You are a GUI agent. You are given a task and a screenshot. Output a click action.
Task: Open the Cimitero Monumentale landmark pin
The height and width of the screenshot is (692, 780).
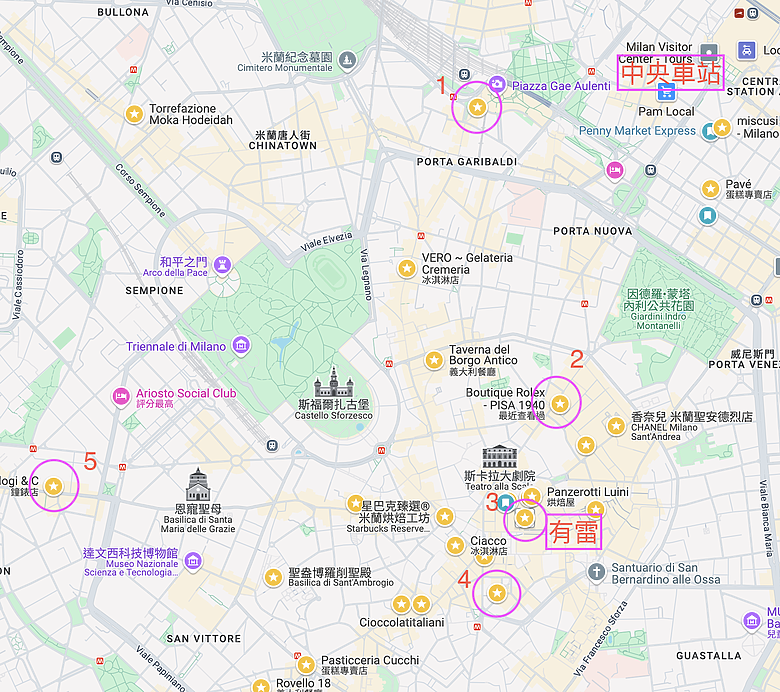(347, 61)
